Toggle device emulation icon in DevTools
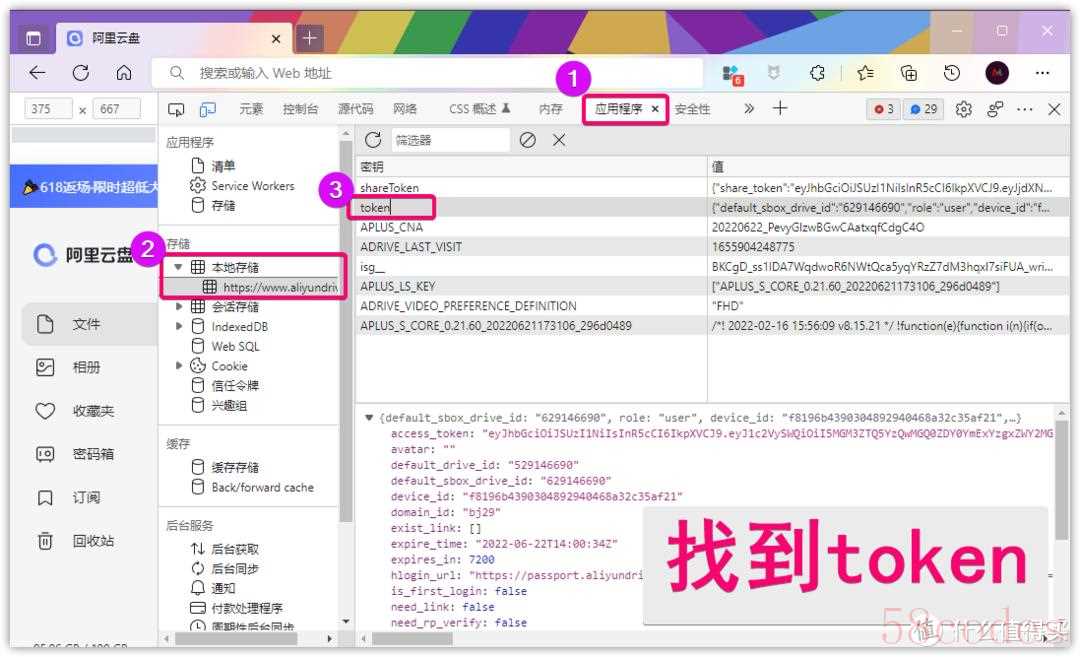Screen dimensions: 1080x657 click(x=207, y=110)
